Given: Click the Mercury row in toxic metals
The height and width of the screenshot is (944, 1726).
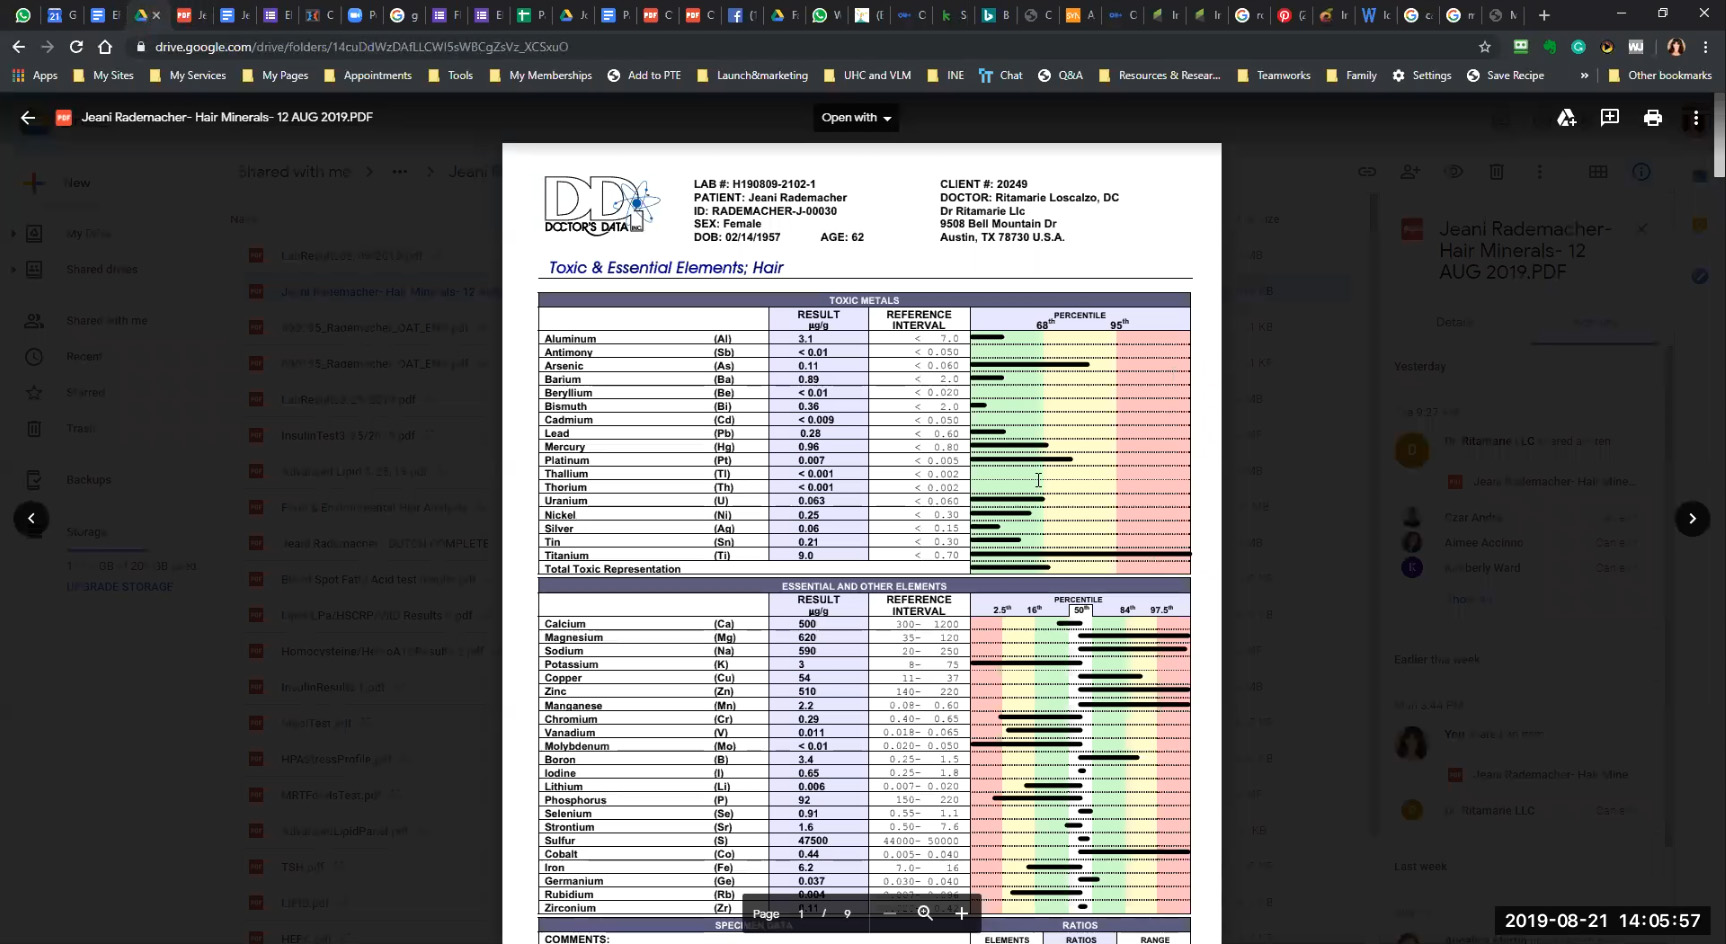Looking at the screenshot, I should coord(864,447).
